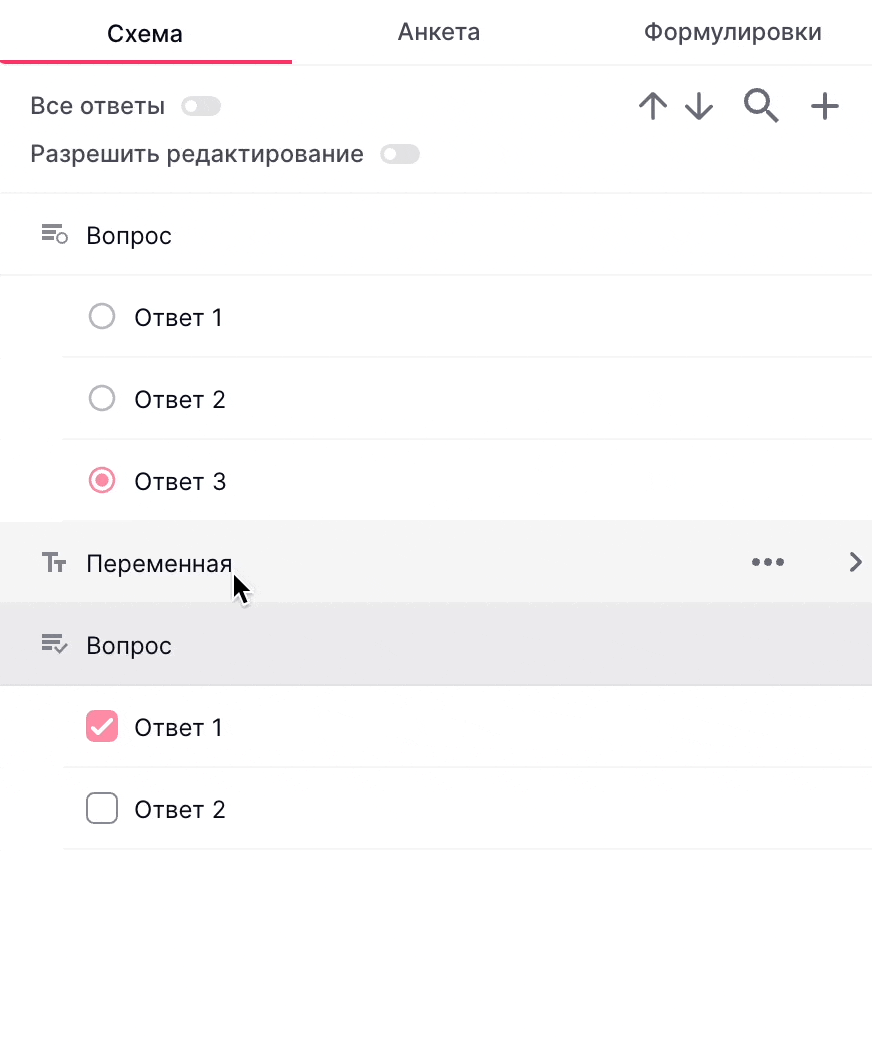Open the Формулировки tab
This screenshot has width=872, height=1046.
[732, 32]
